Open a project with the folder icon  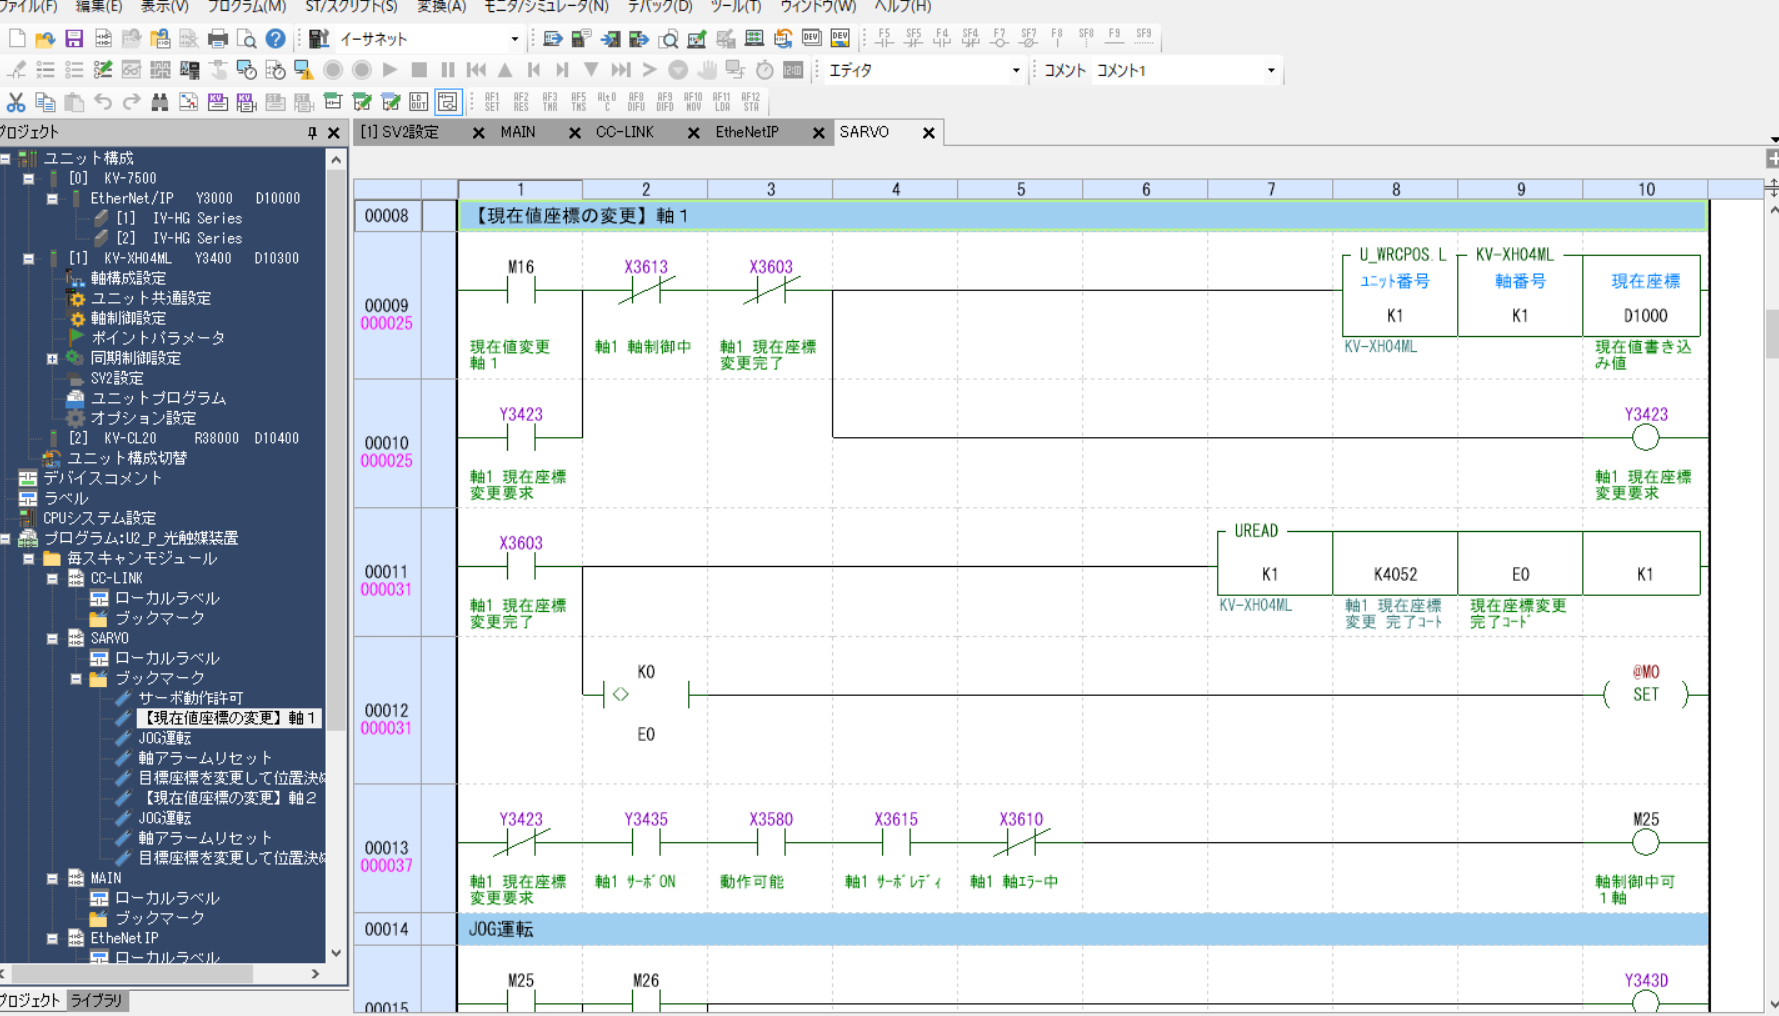pyautogui.click(x=45, y=39)
